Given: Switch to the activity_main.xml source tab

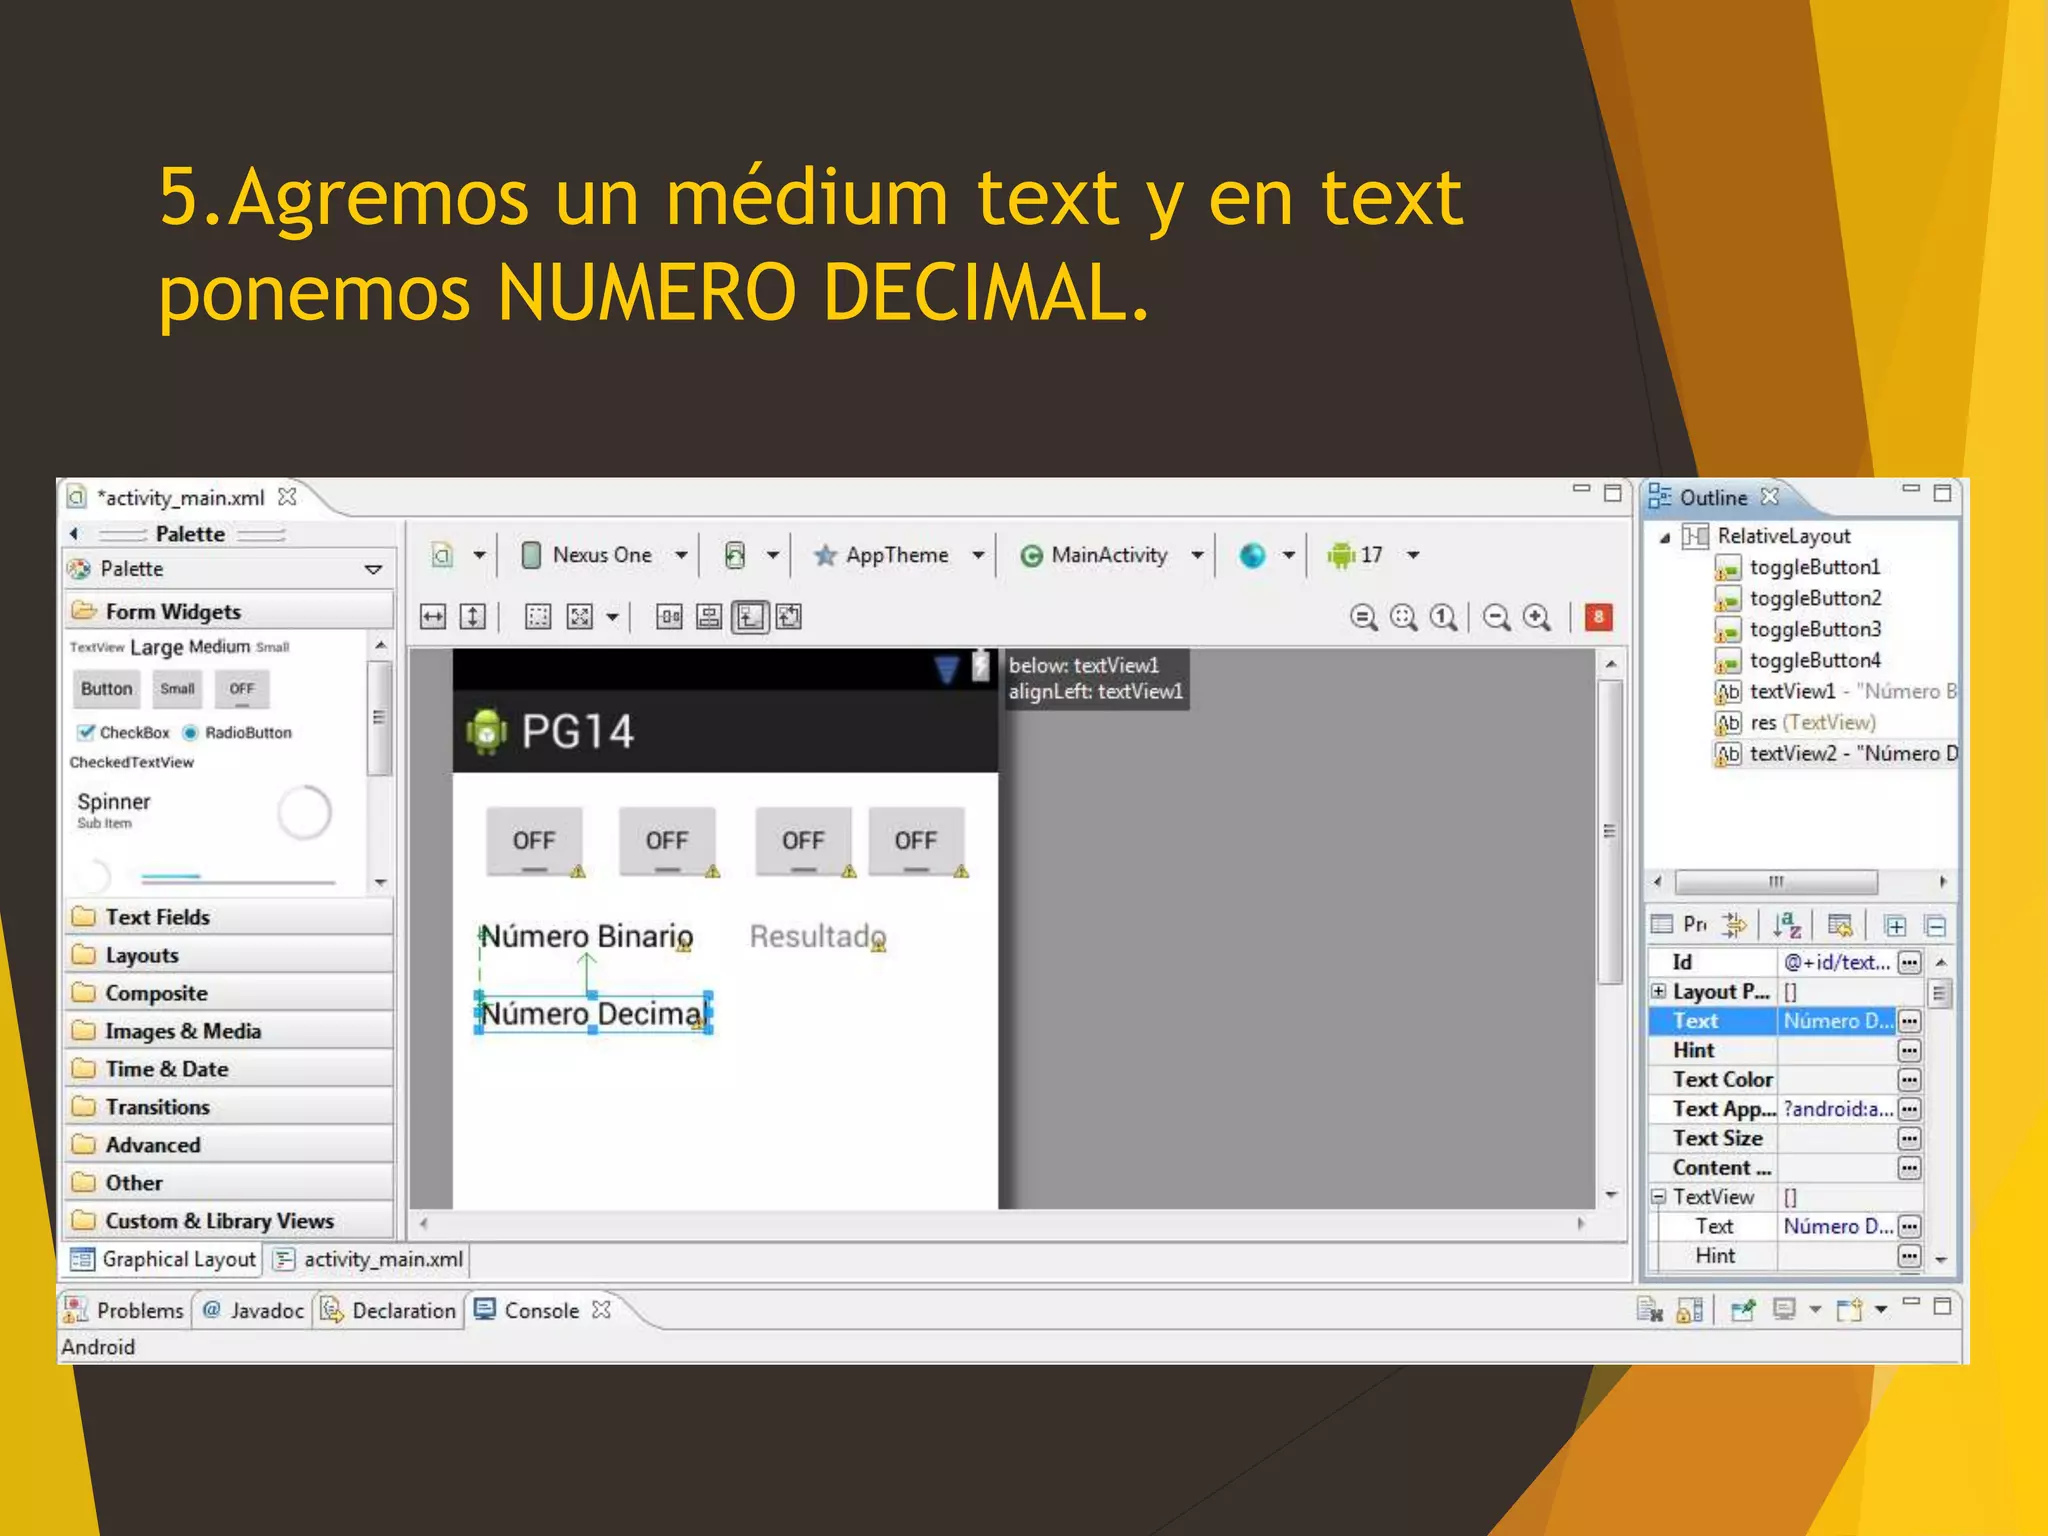Looking at the screenshot, I should 369,1259.
